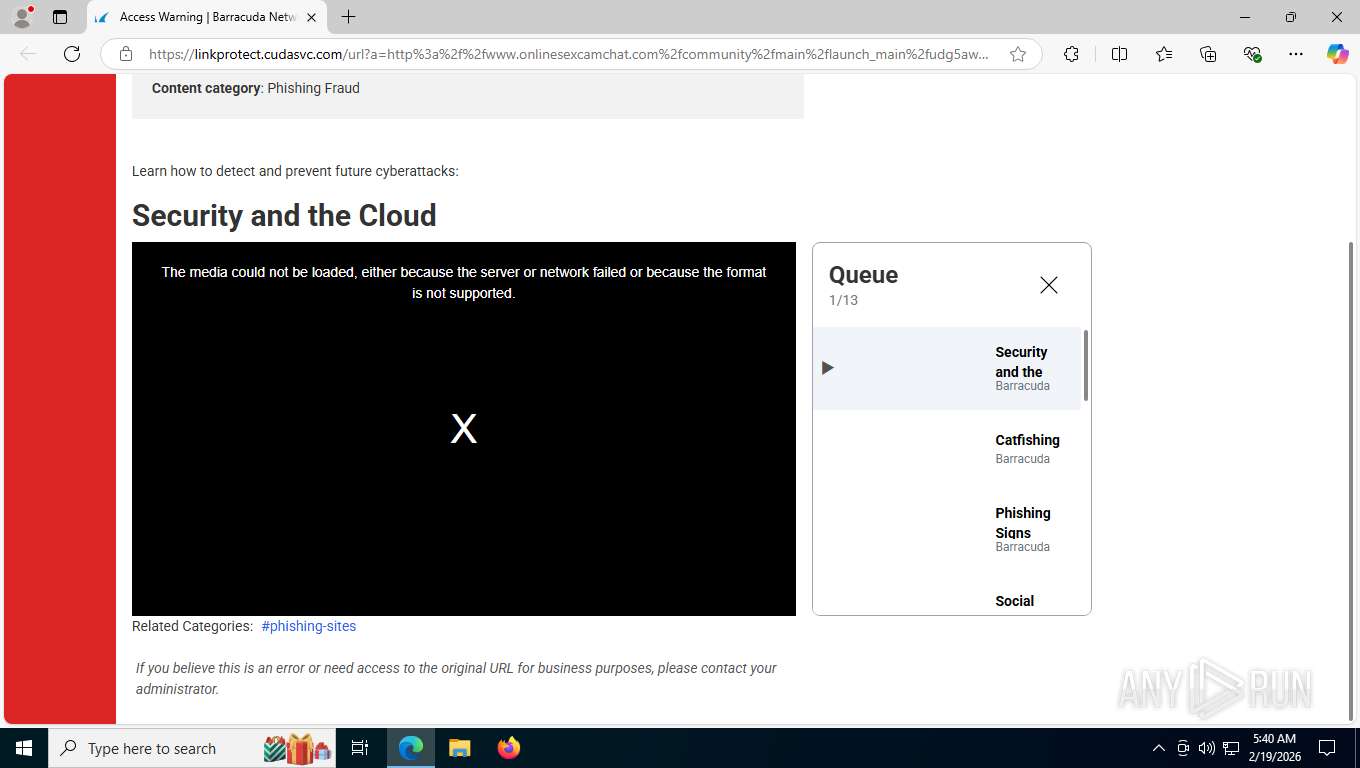This screenshot has height=768, width=1360.
Task: Play the Security and the Cloud queue item
Action: click(947, 368)
